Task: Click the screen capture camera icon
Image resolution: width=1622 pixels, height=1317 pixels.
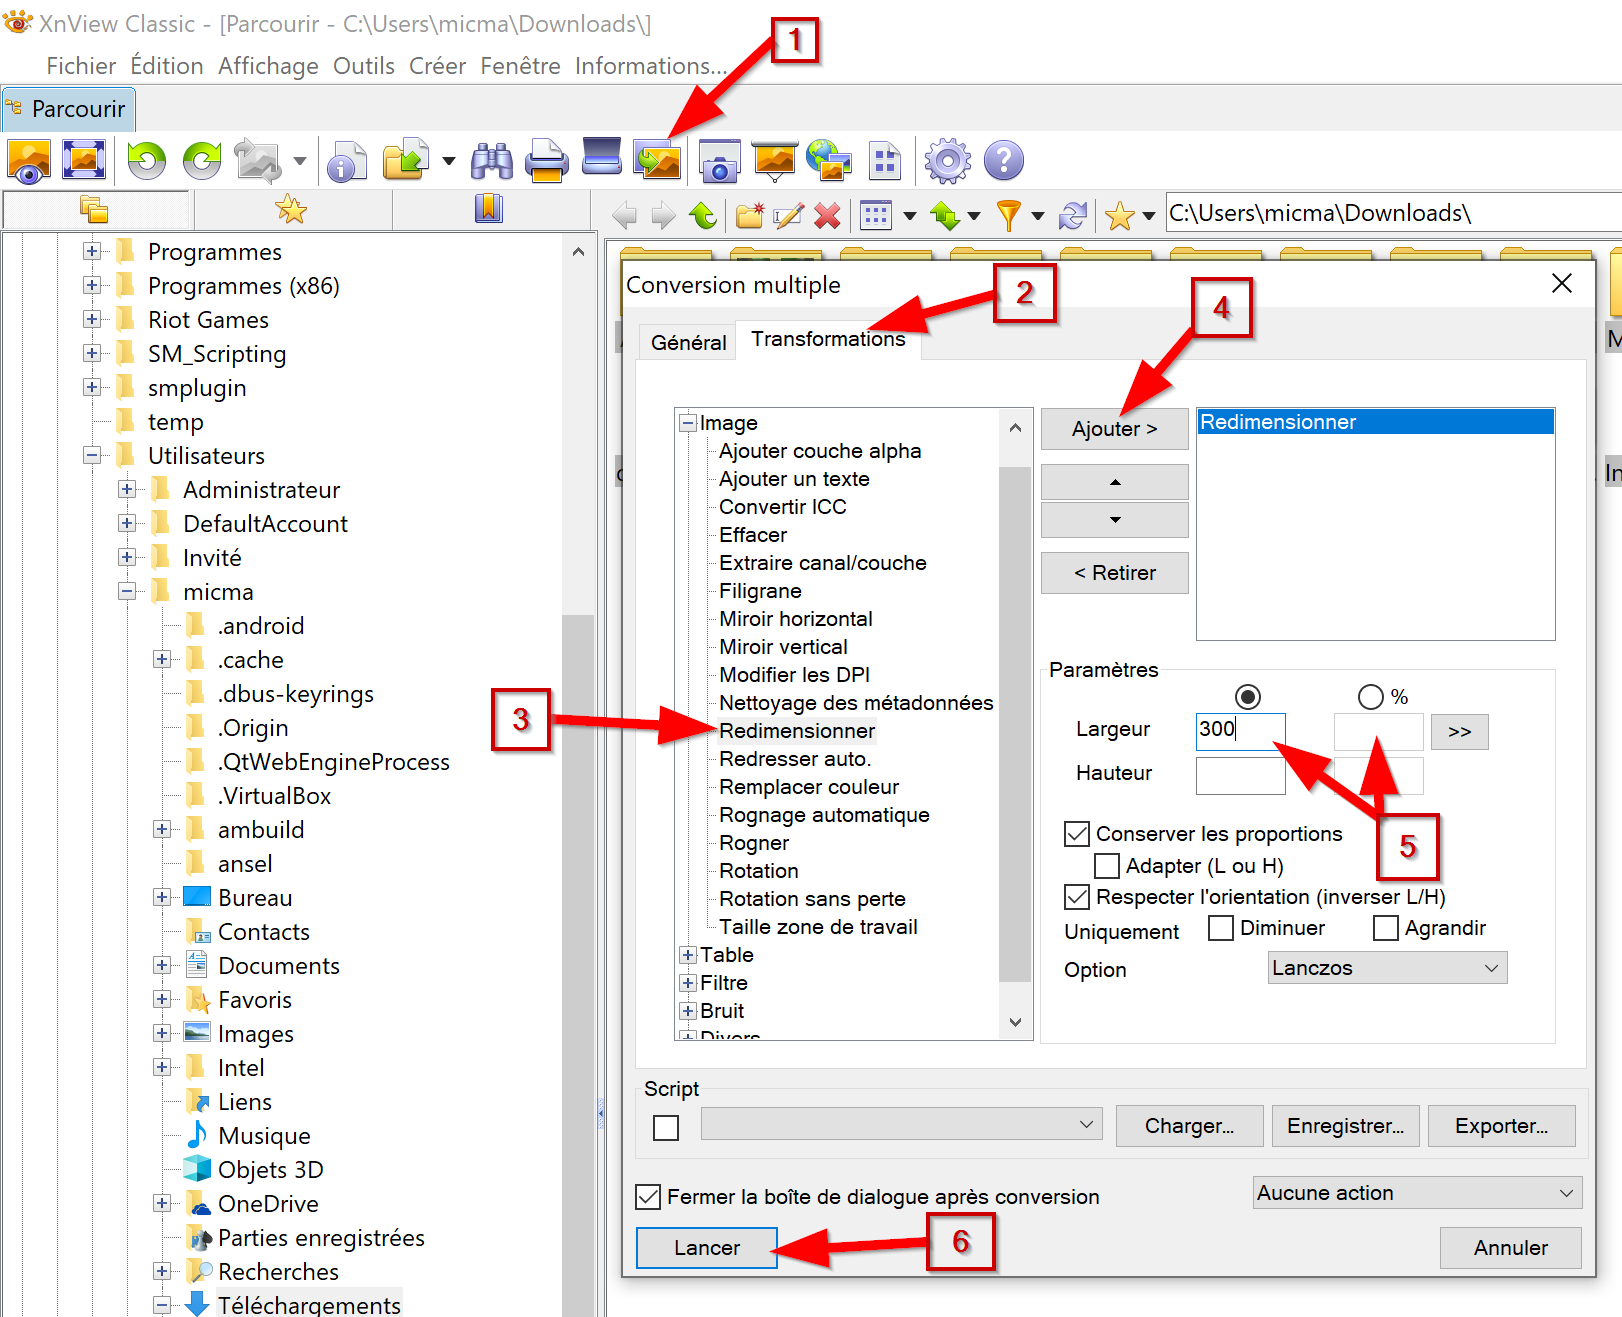Action: pyautogui.click(x=719, y=161)
